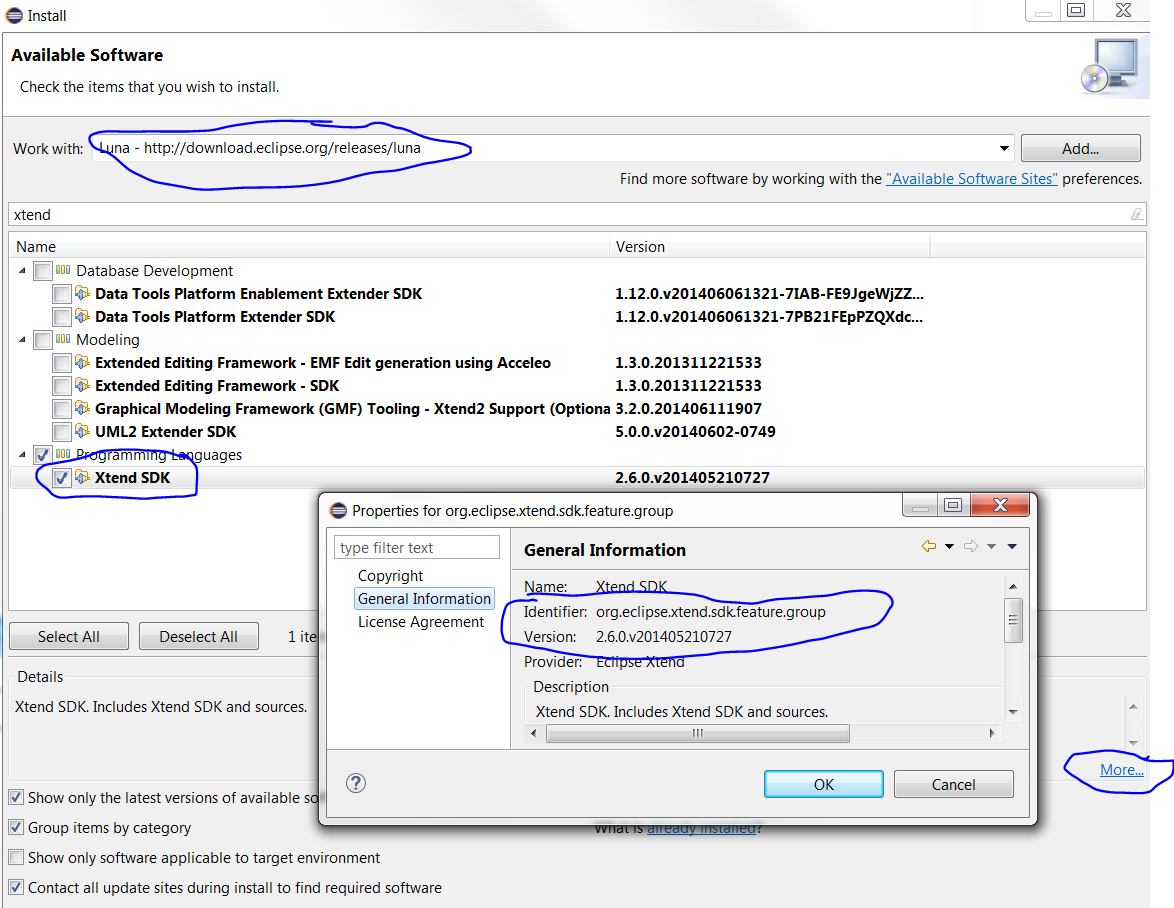Toggle the Modeling category checkbox
Viewport: 1174px width, 908px height.
tap(43, 340)
